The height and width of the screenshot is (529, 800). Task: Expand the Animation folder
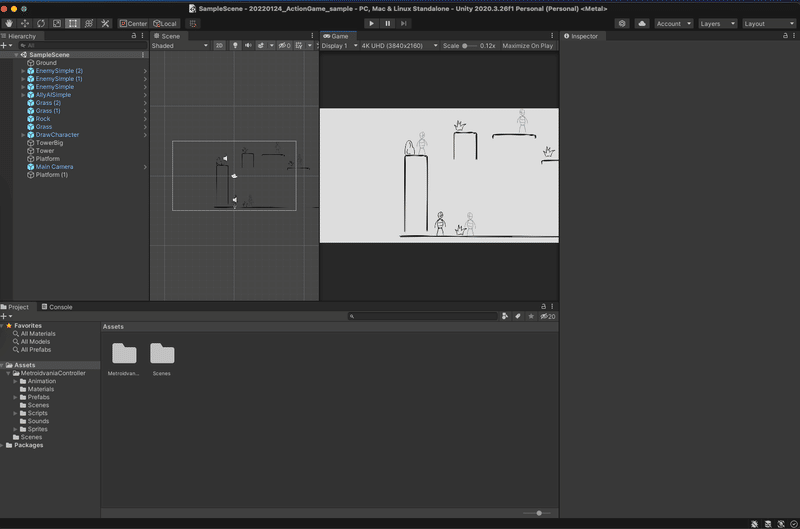click(x=15, y=381)
